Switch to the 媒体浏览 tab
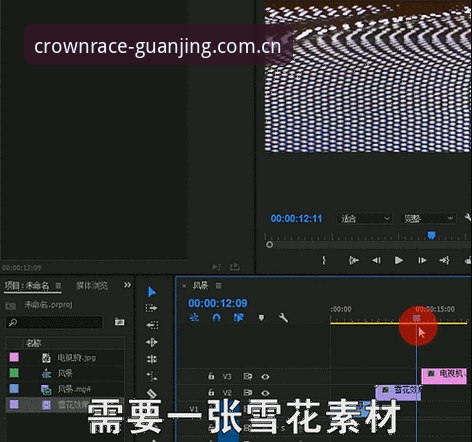Screen dimensions: 472x442 click(x=92, y=286)
